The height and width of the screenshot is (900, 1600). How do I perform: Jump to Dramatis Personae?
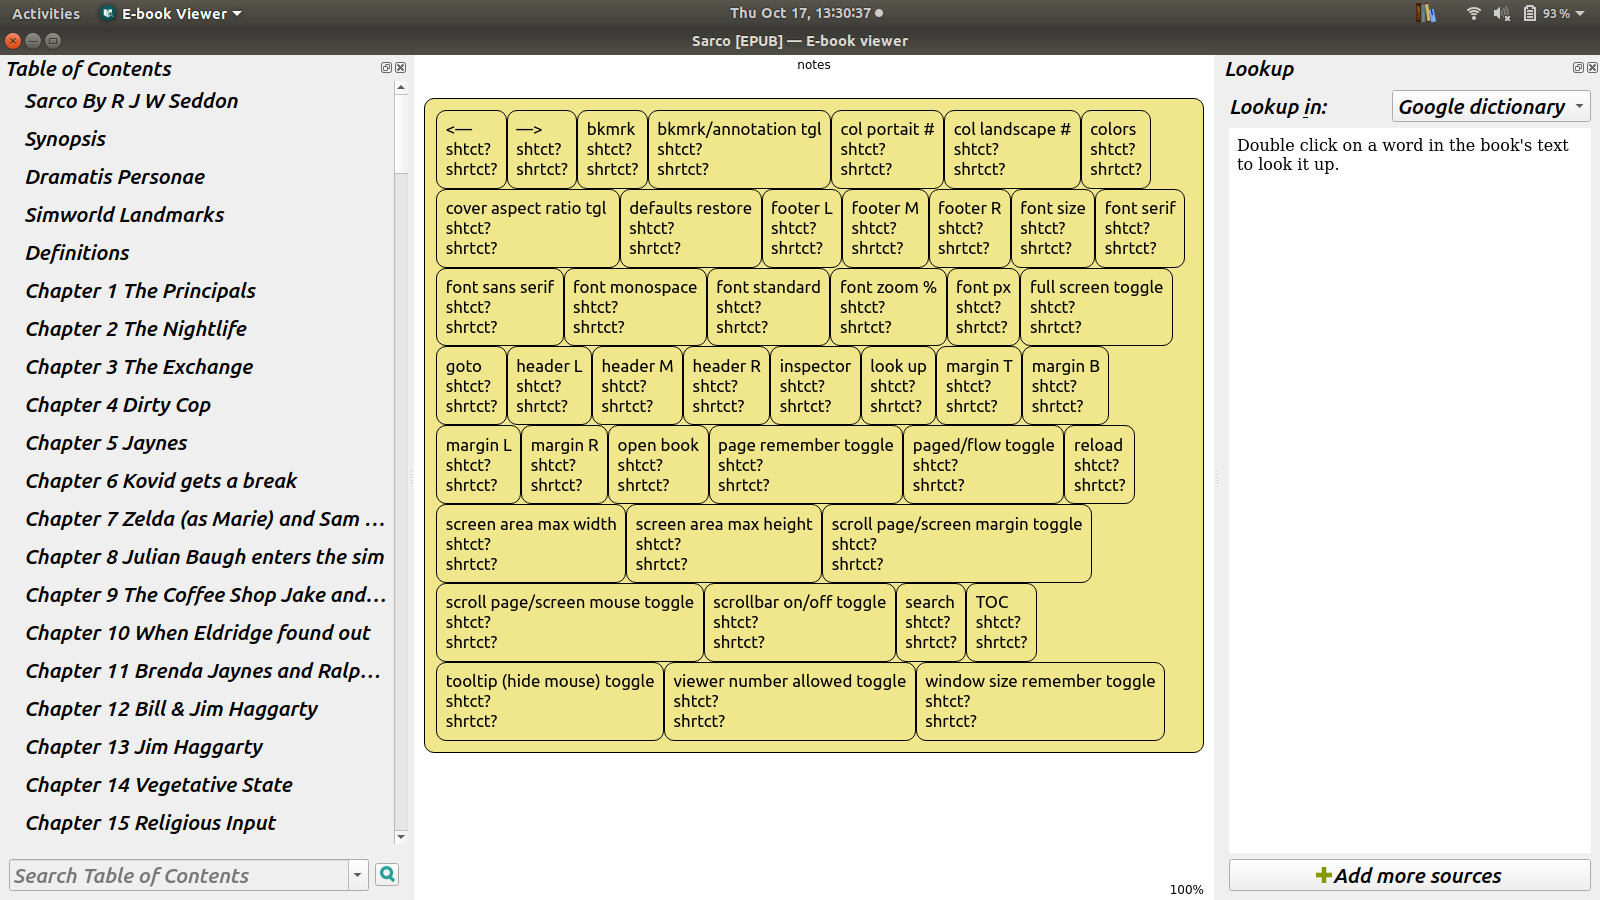click(115, 177)
